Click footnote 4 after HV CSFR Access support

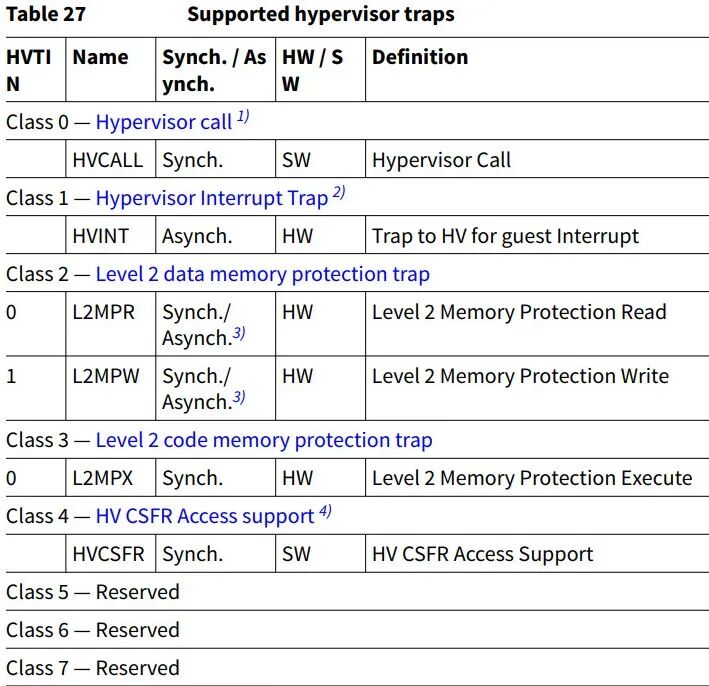(325, 511)
